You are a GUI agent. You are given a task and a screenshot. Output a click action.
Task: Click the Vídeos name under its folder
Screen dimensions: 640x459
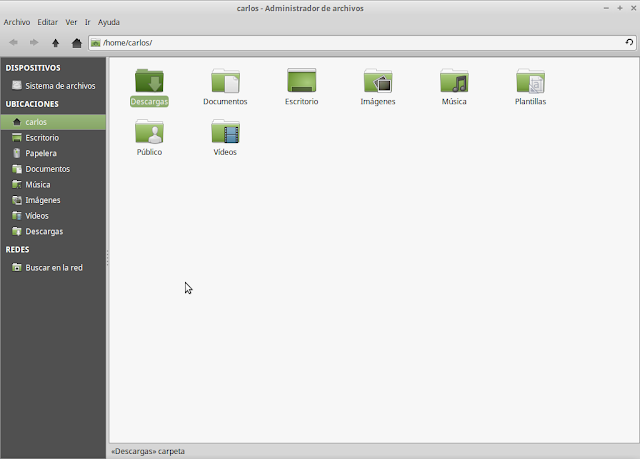pyautogui.click(x=225, y=152)
